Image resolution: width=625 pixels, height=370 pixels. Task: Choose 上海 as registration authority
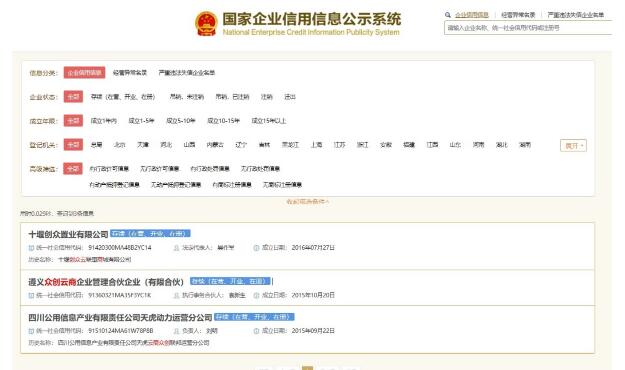pyautogui.click(x=316, y=145)
